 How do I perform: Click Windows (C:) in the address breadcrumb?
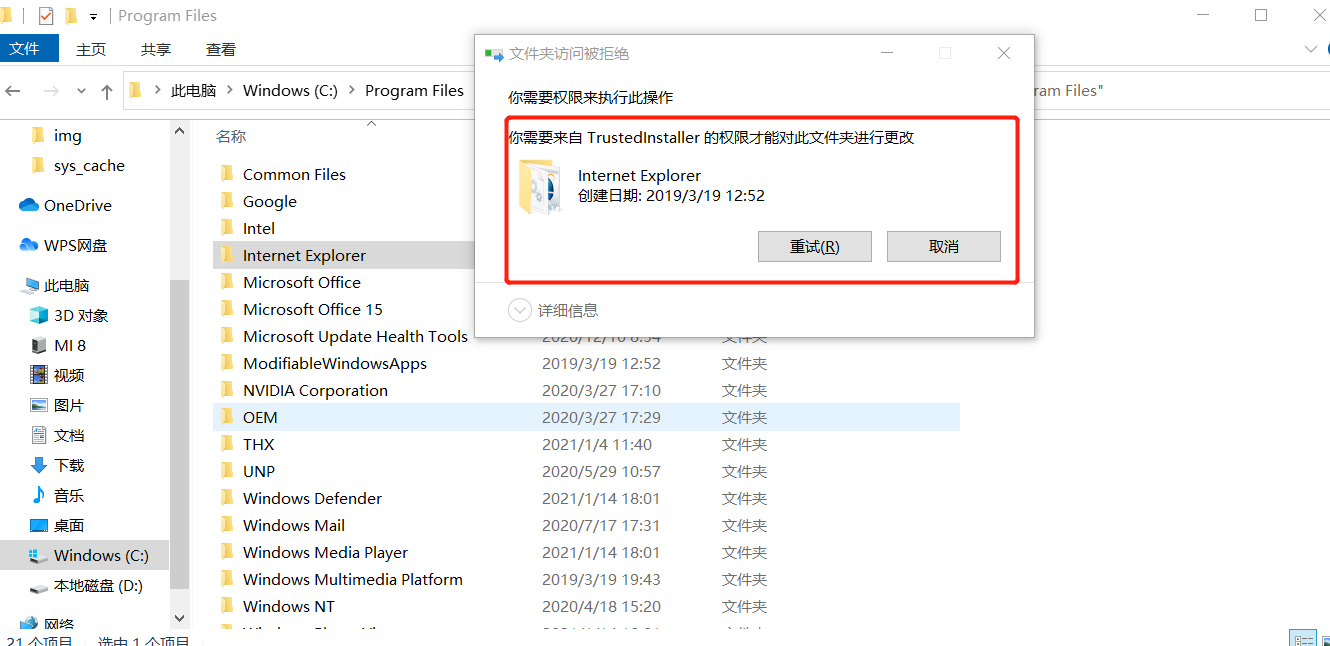click(290, 90)
